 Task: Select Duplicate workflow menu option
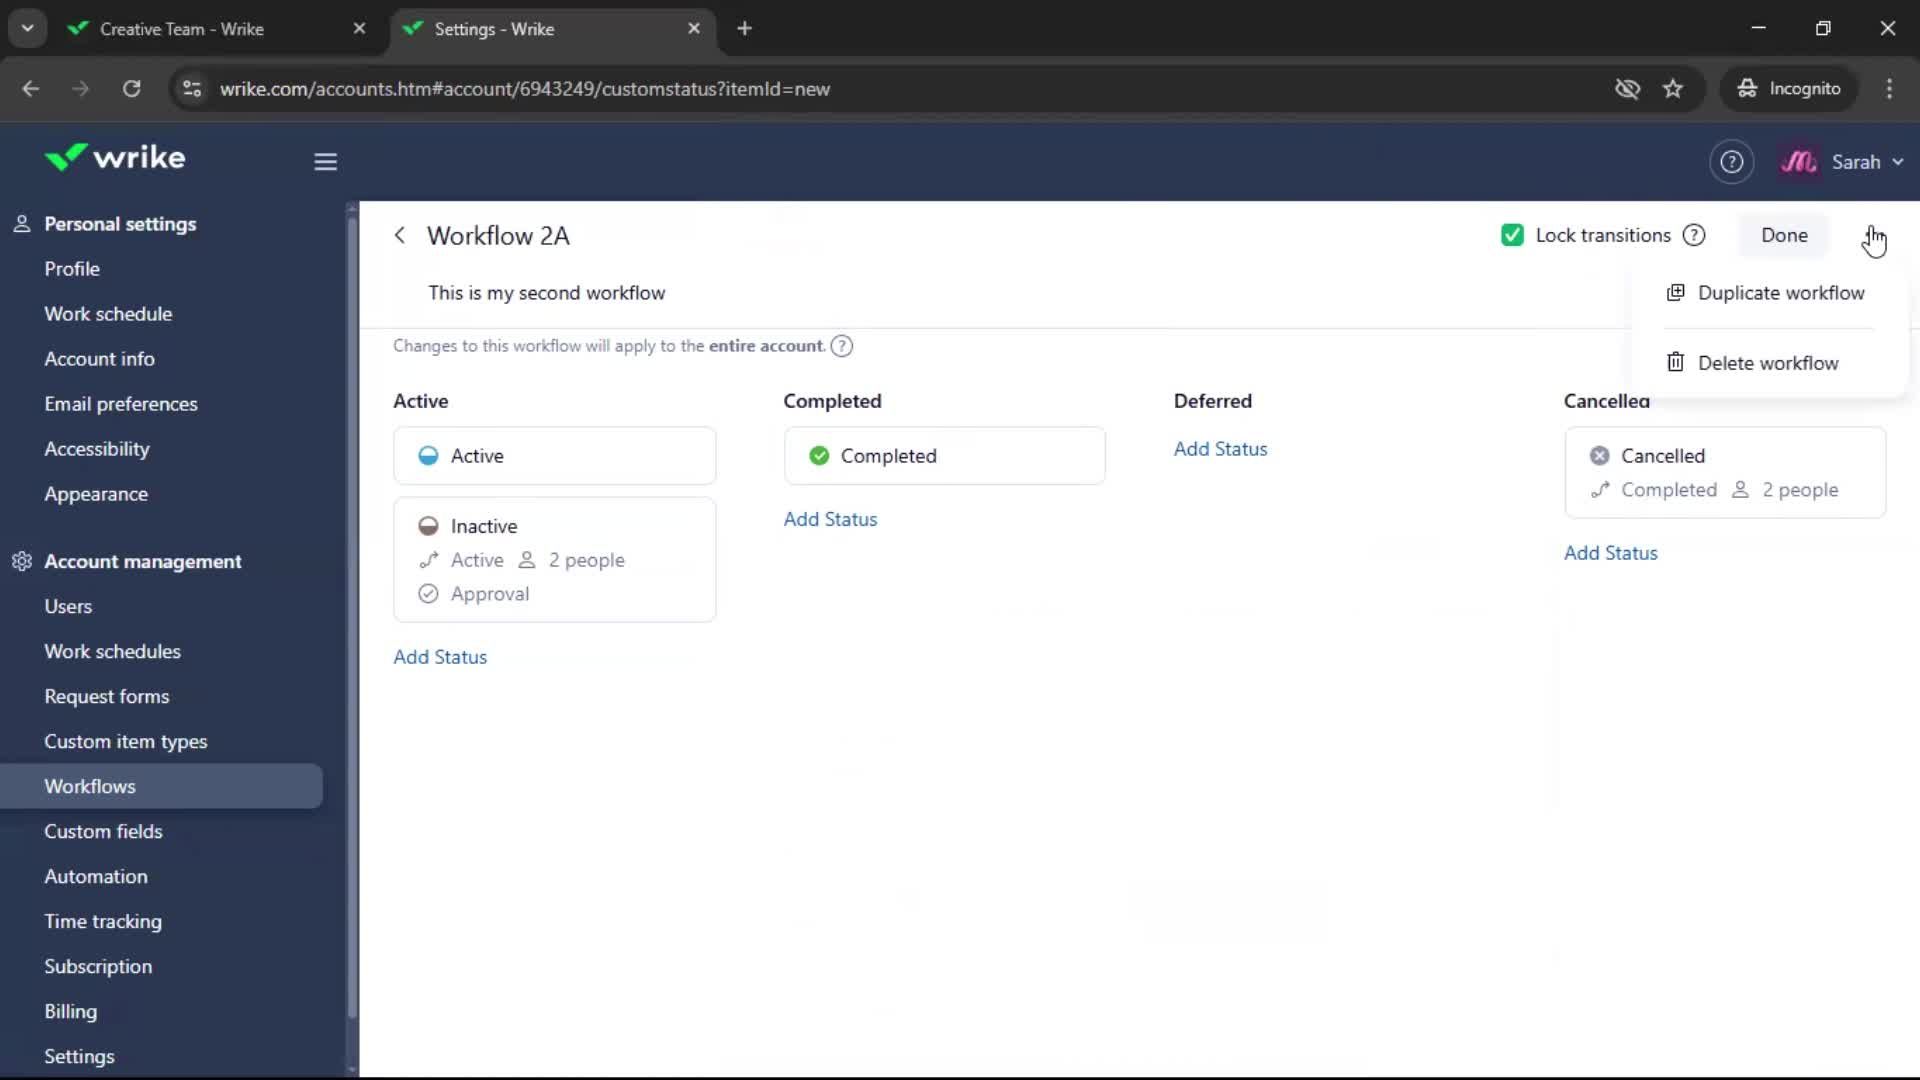coord(1767,293)
